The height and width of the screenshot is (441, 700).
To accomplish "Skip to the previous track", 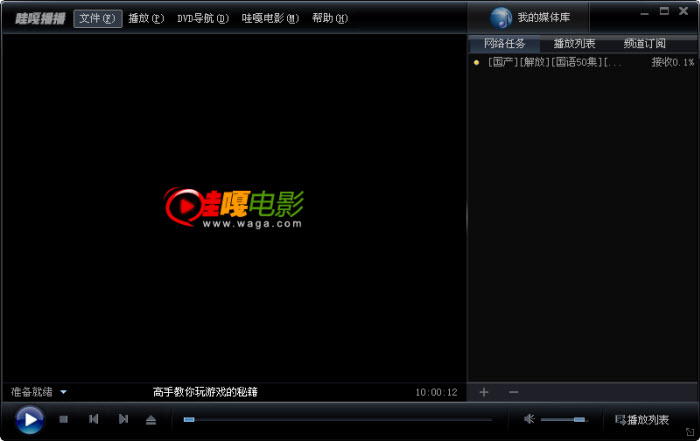I will (x=93, y=419).
